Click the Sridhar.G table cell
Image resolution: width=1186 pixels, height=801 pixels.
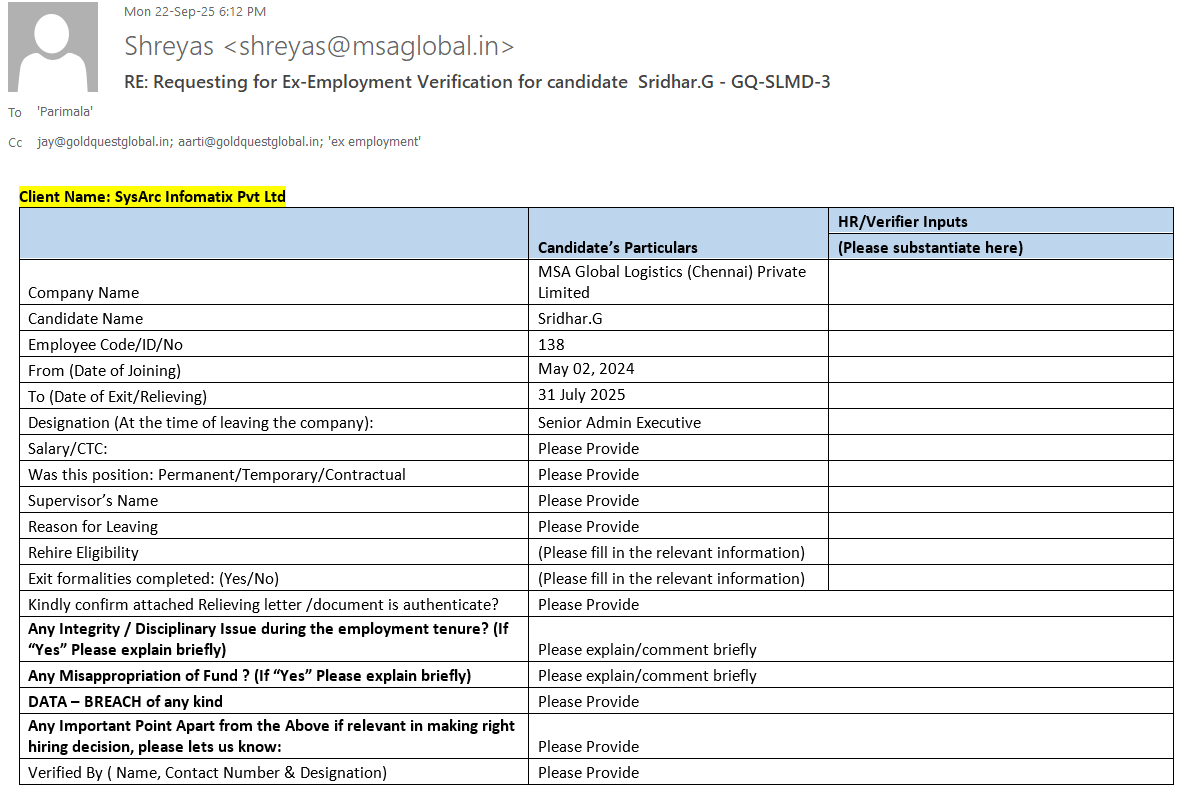(x=678, y=318)
